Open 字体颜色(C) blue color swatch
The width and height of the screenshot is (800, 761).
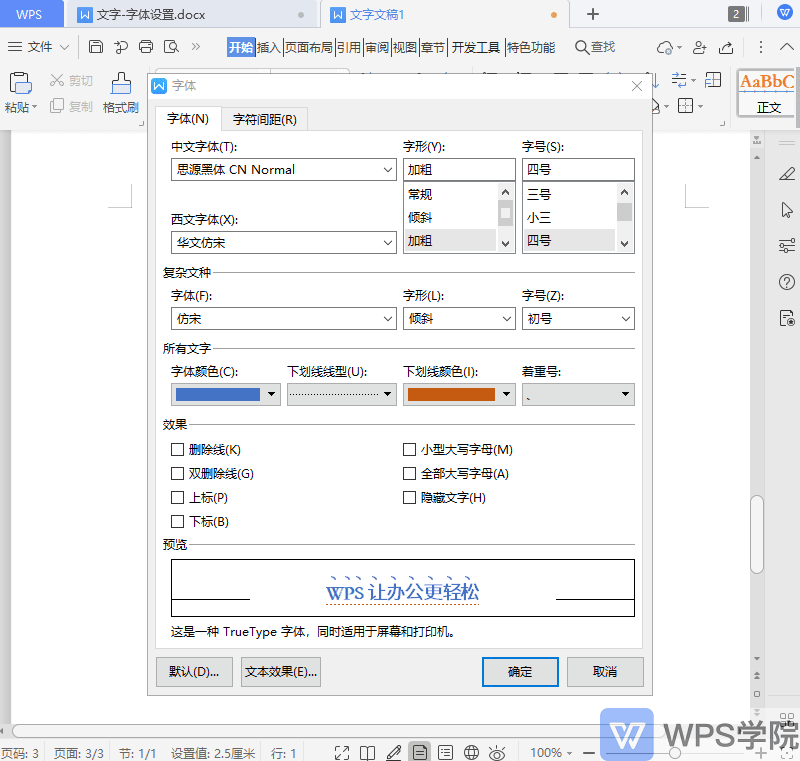[226, 394]
